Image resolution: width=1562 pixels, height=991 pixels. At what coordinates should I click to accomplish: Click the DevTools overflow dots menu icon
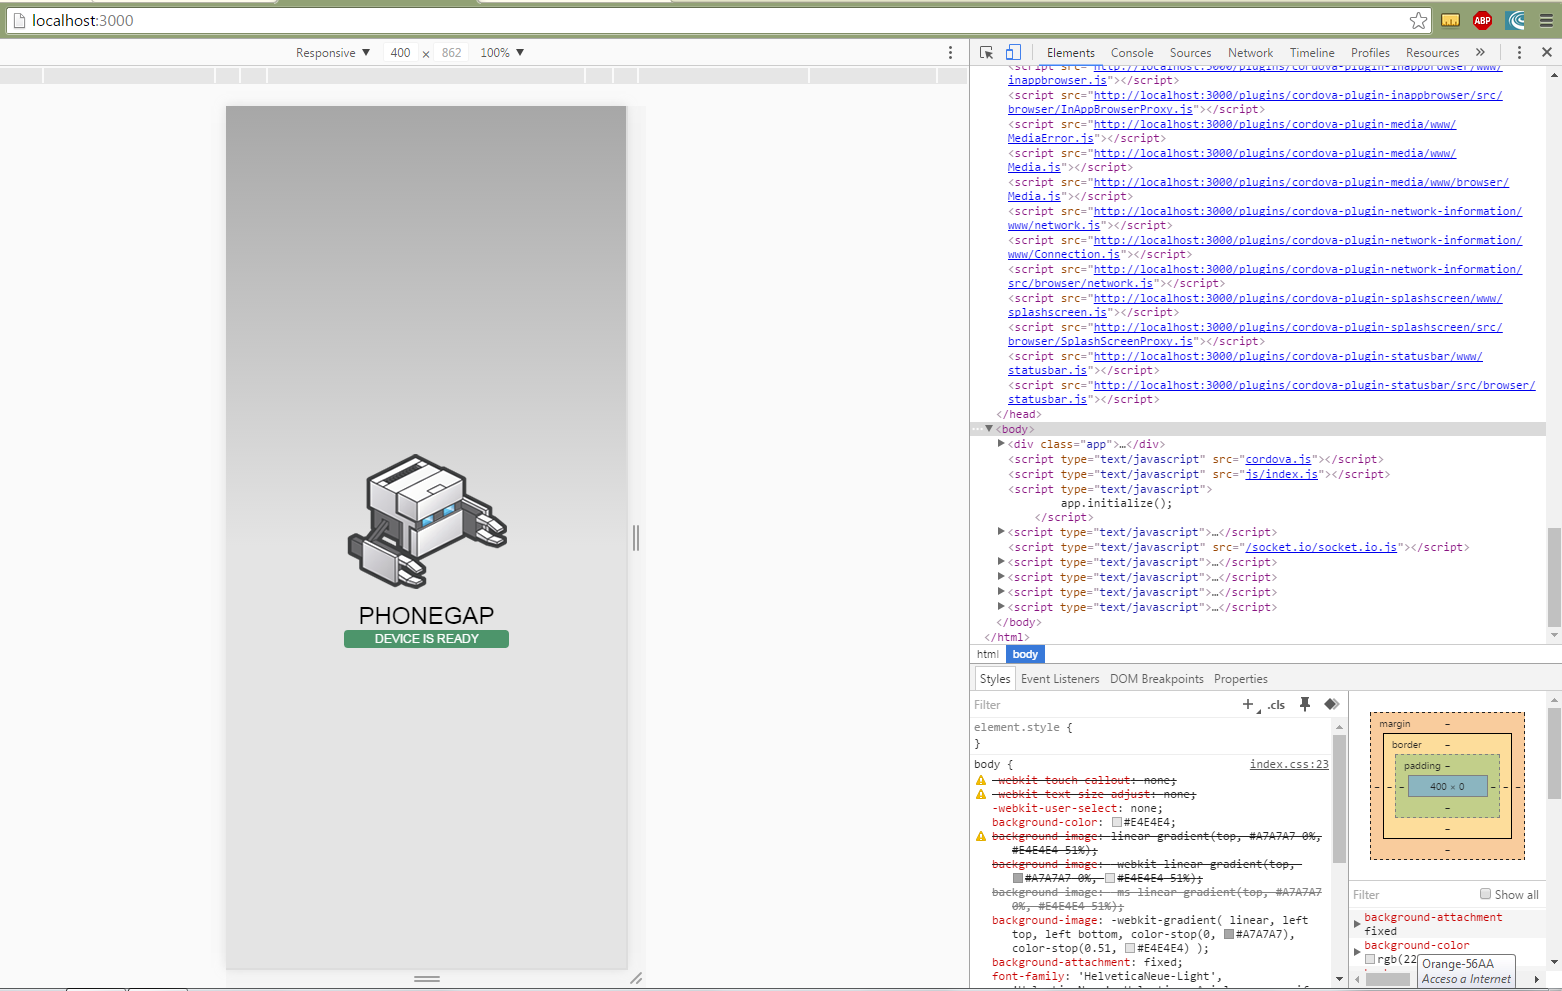point(1519,52)
